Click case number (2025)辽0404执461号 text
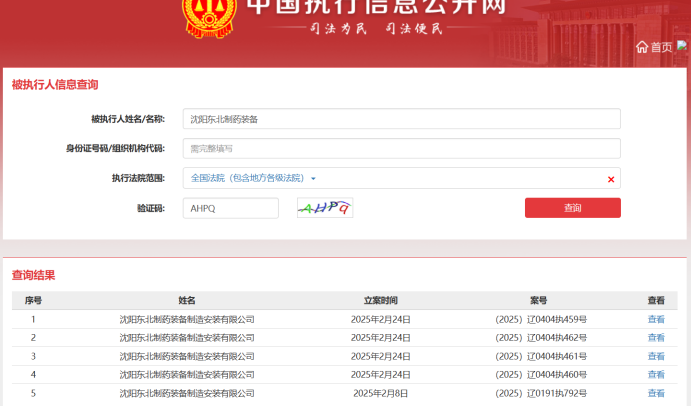This screenshot has width=692, height=407. (541, 356)
